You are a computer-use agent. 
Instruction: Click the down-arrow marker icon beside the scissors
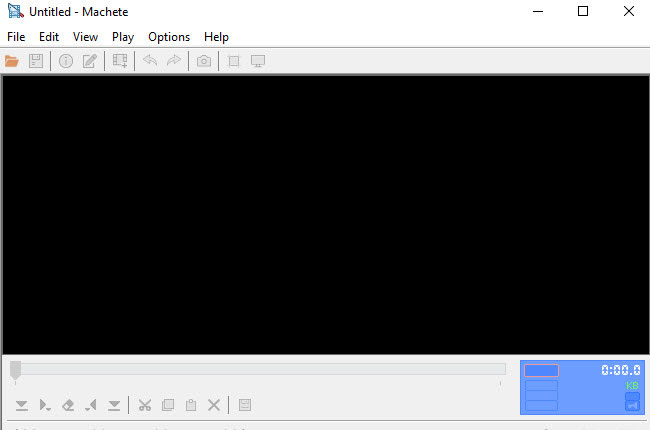click(114, 405)
